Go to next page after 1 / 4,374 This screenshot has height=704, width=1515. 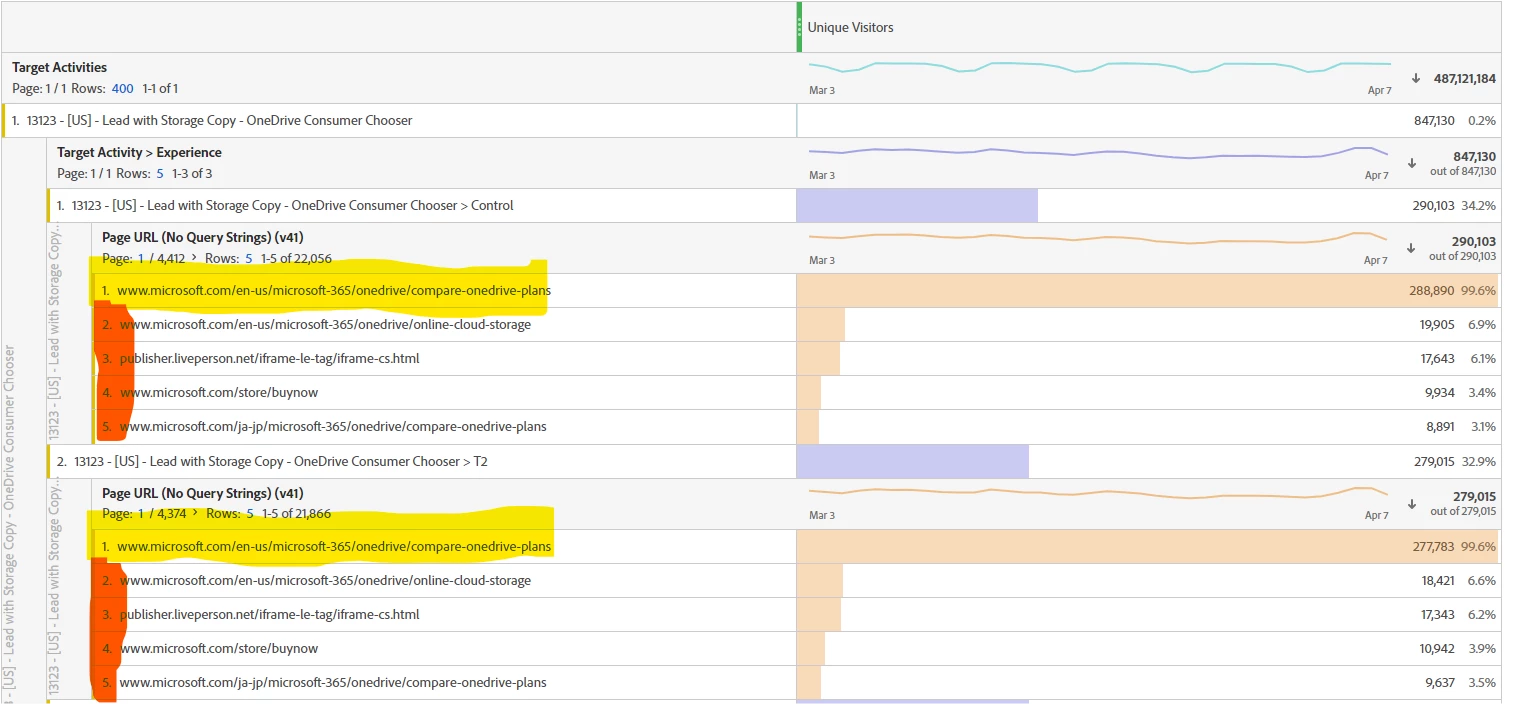pyautogui.click(x=195, y=514)
